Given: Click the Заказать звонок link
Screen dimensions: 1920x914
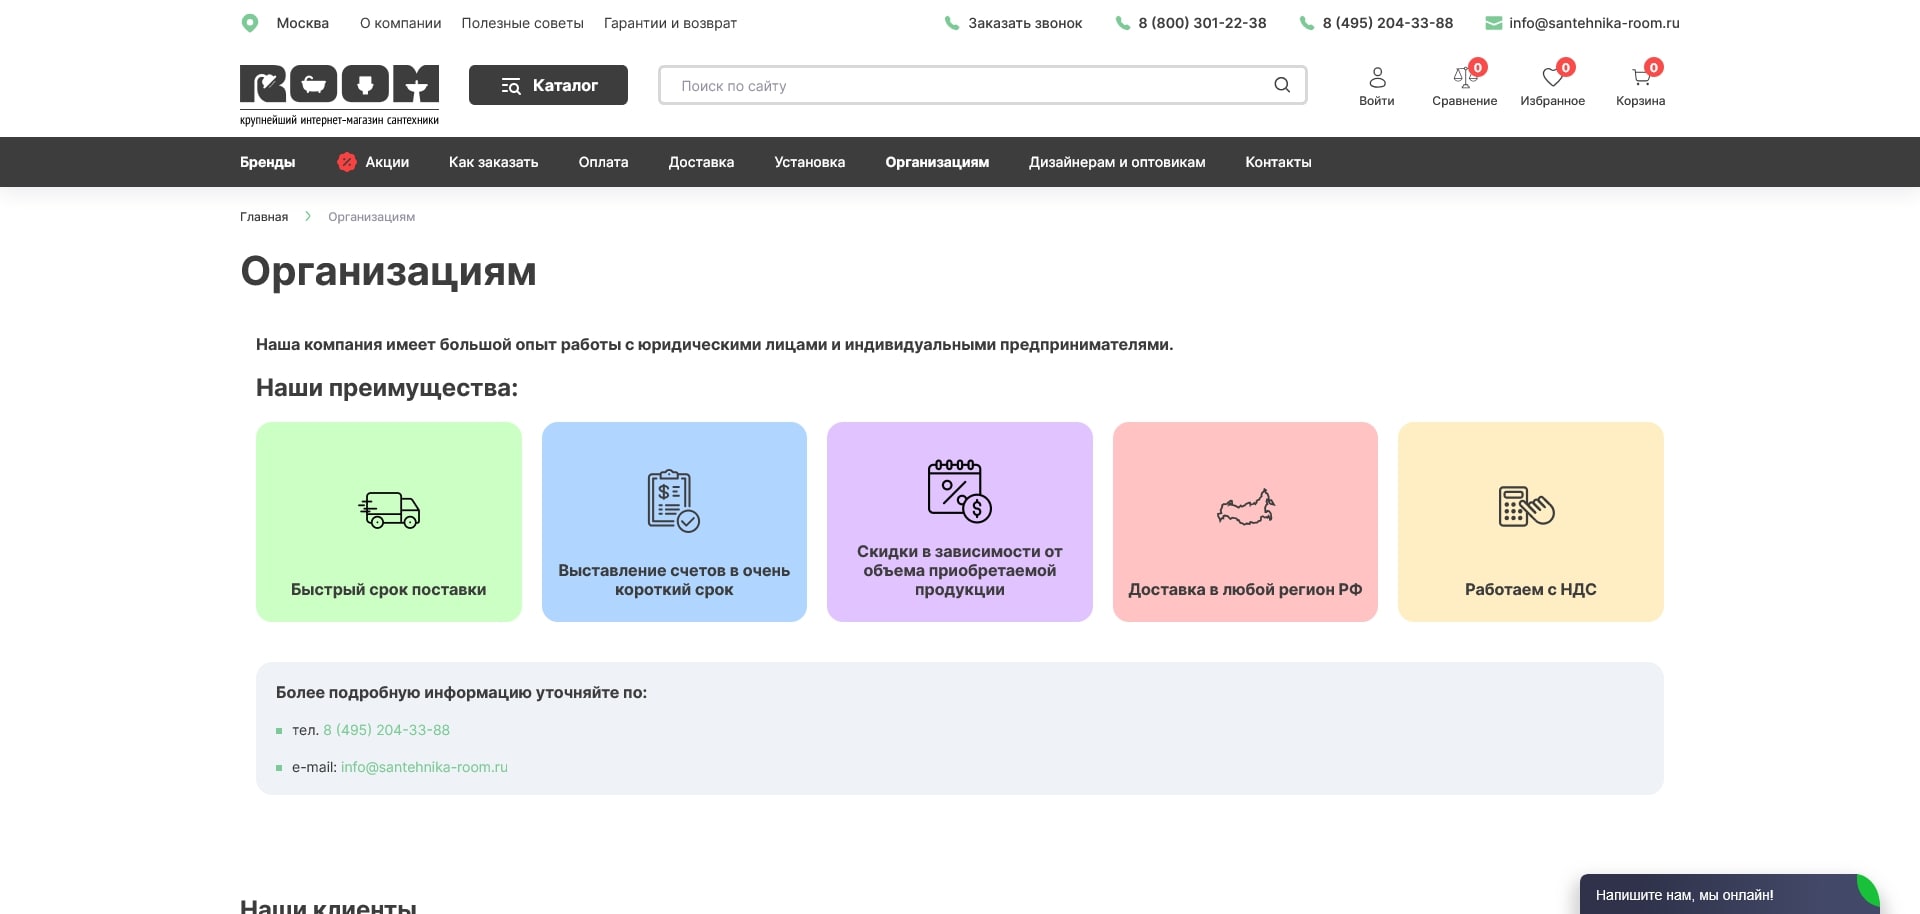Looking at the screenshot, I should [x=1024, y=23].
